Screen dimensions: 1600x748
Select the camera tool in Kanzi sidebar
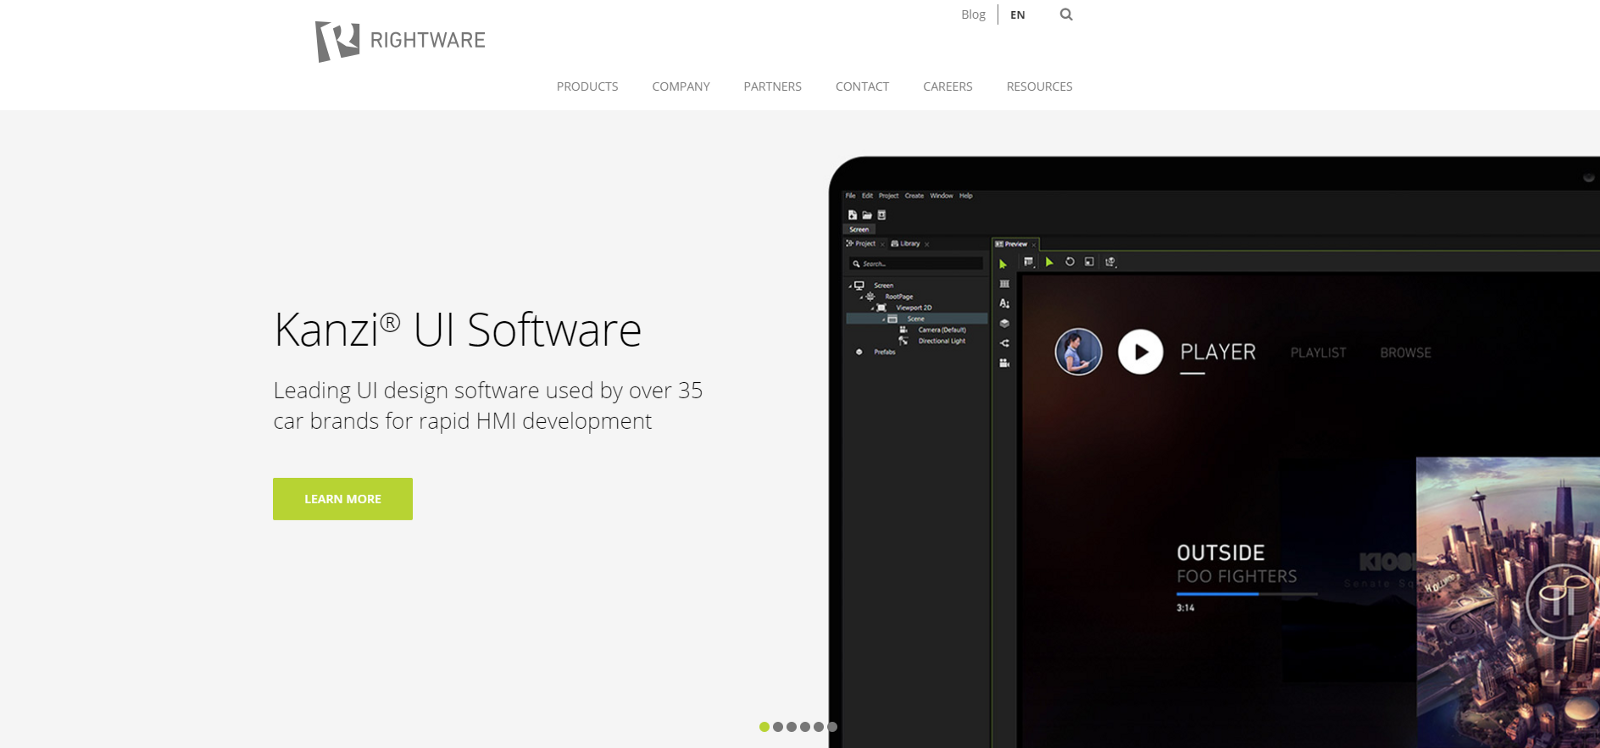[1004, 363]
